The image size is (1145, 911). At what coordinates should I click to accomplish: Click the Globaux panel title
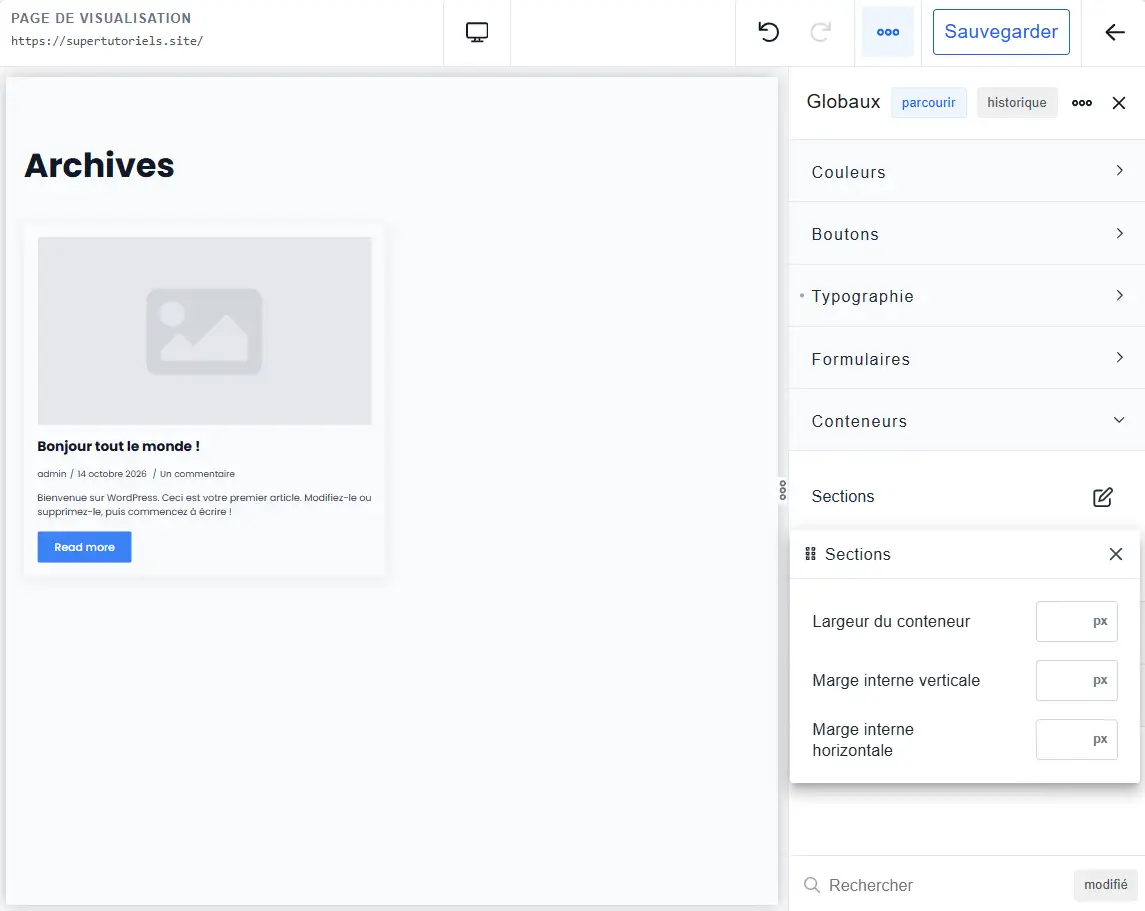pos(843,101)
